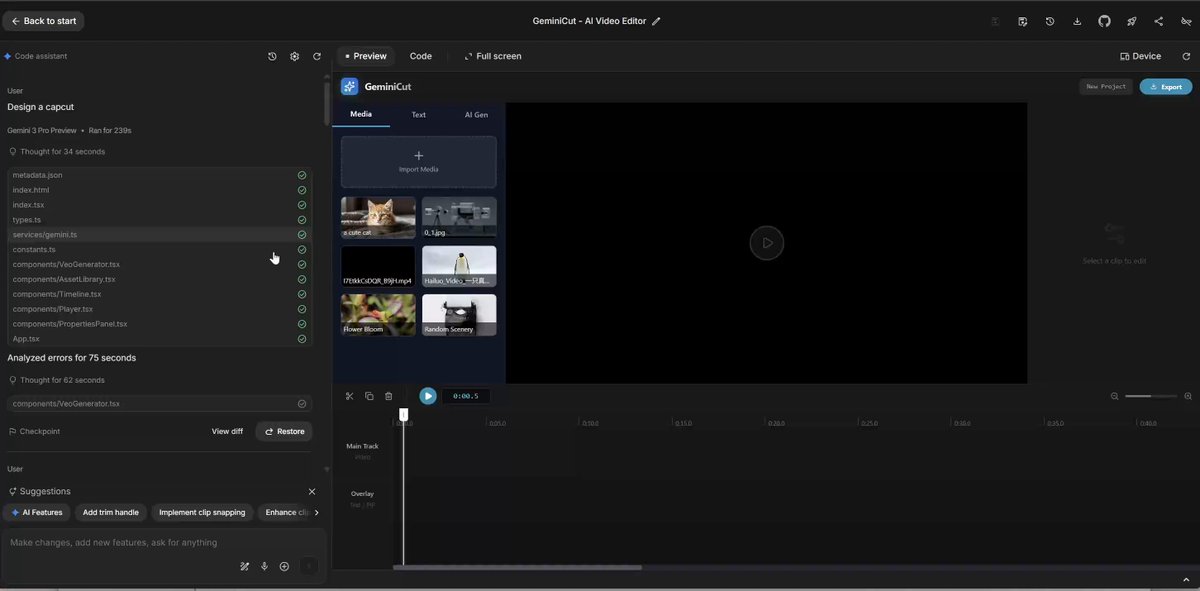The width and height of the screenshot is (1200, 591).
Task: Click the 0:00.5 timecode display
Action: 466,396
